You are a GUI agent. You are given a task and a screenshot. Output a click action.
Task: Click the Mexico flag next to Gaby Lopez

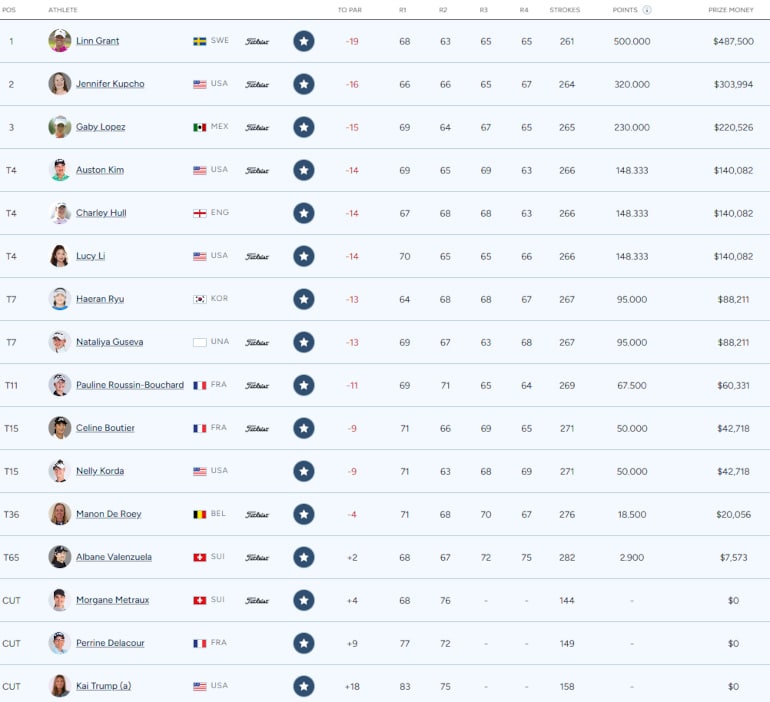pyautogui.click(x=200, y=127)
